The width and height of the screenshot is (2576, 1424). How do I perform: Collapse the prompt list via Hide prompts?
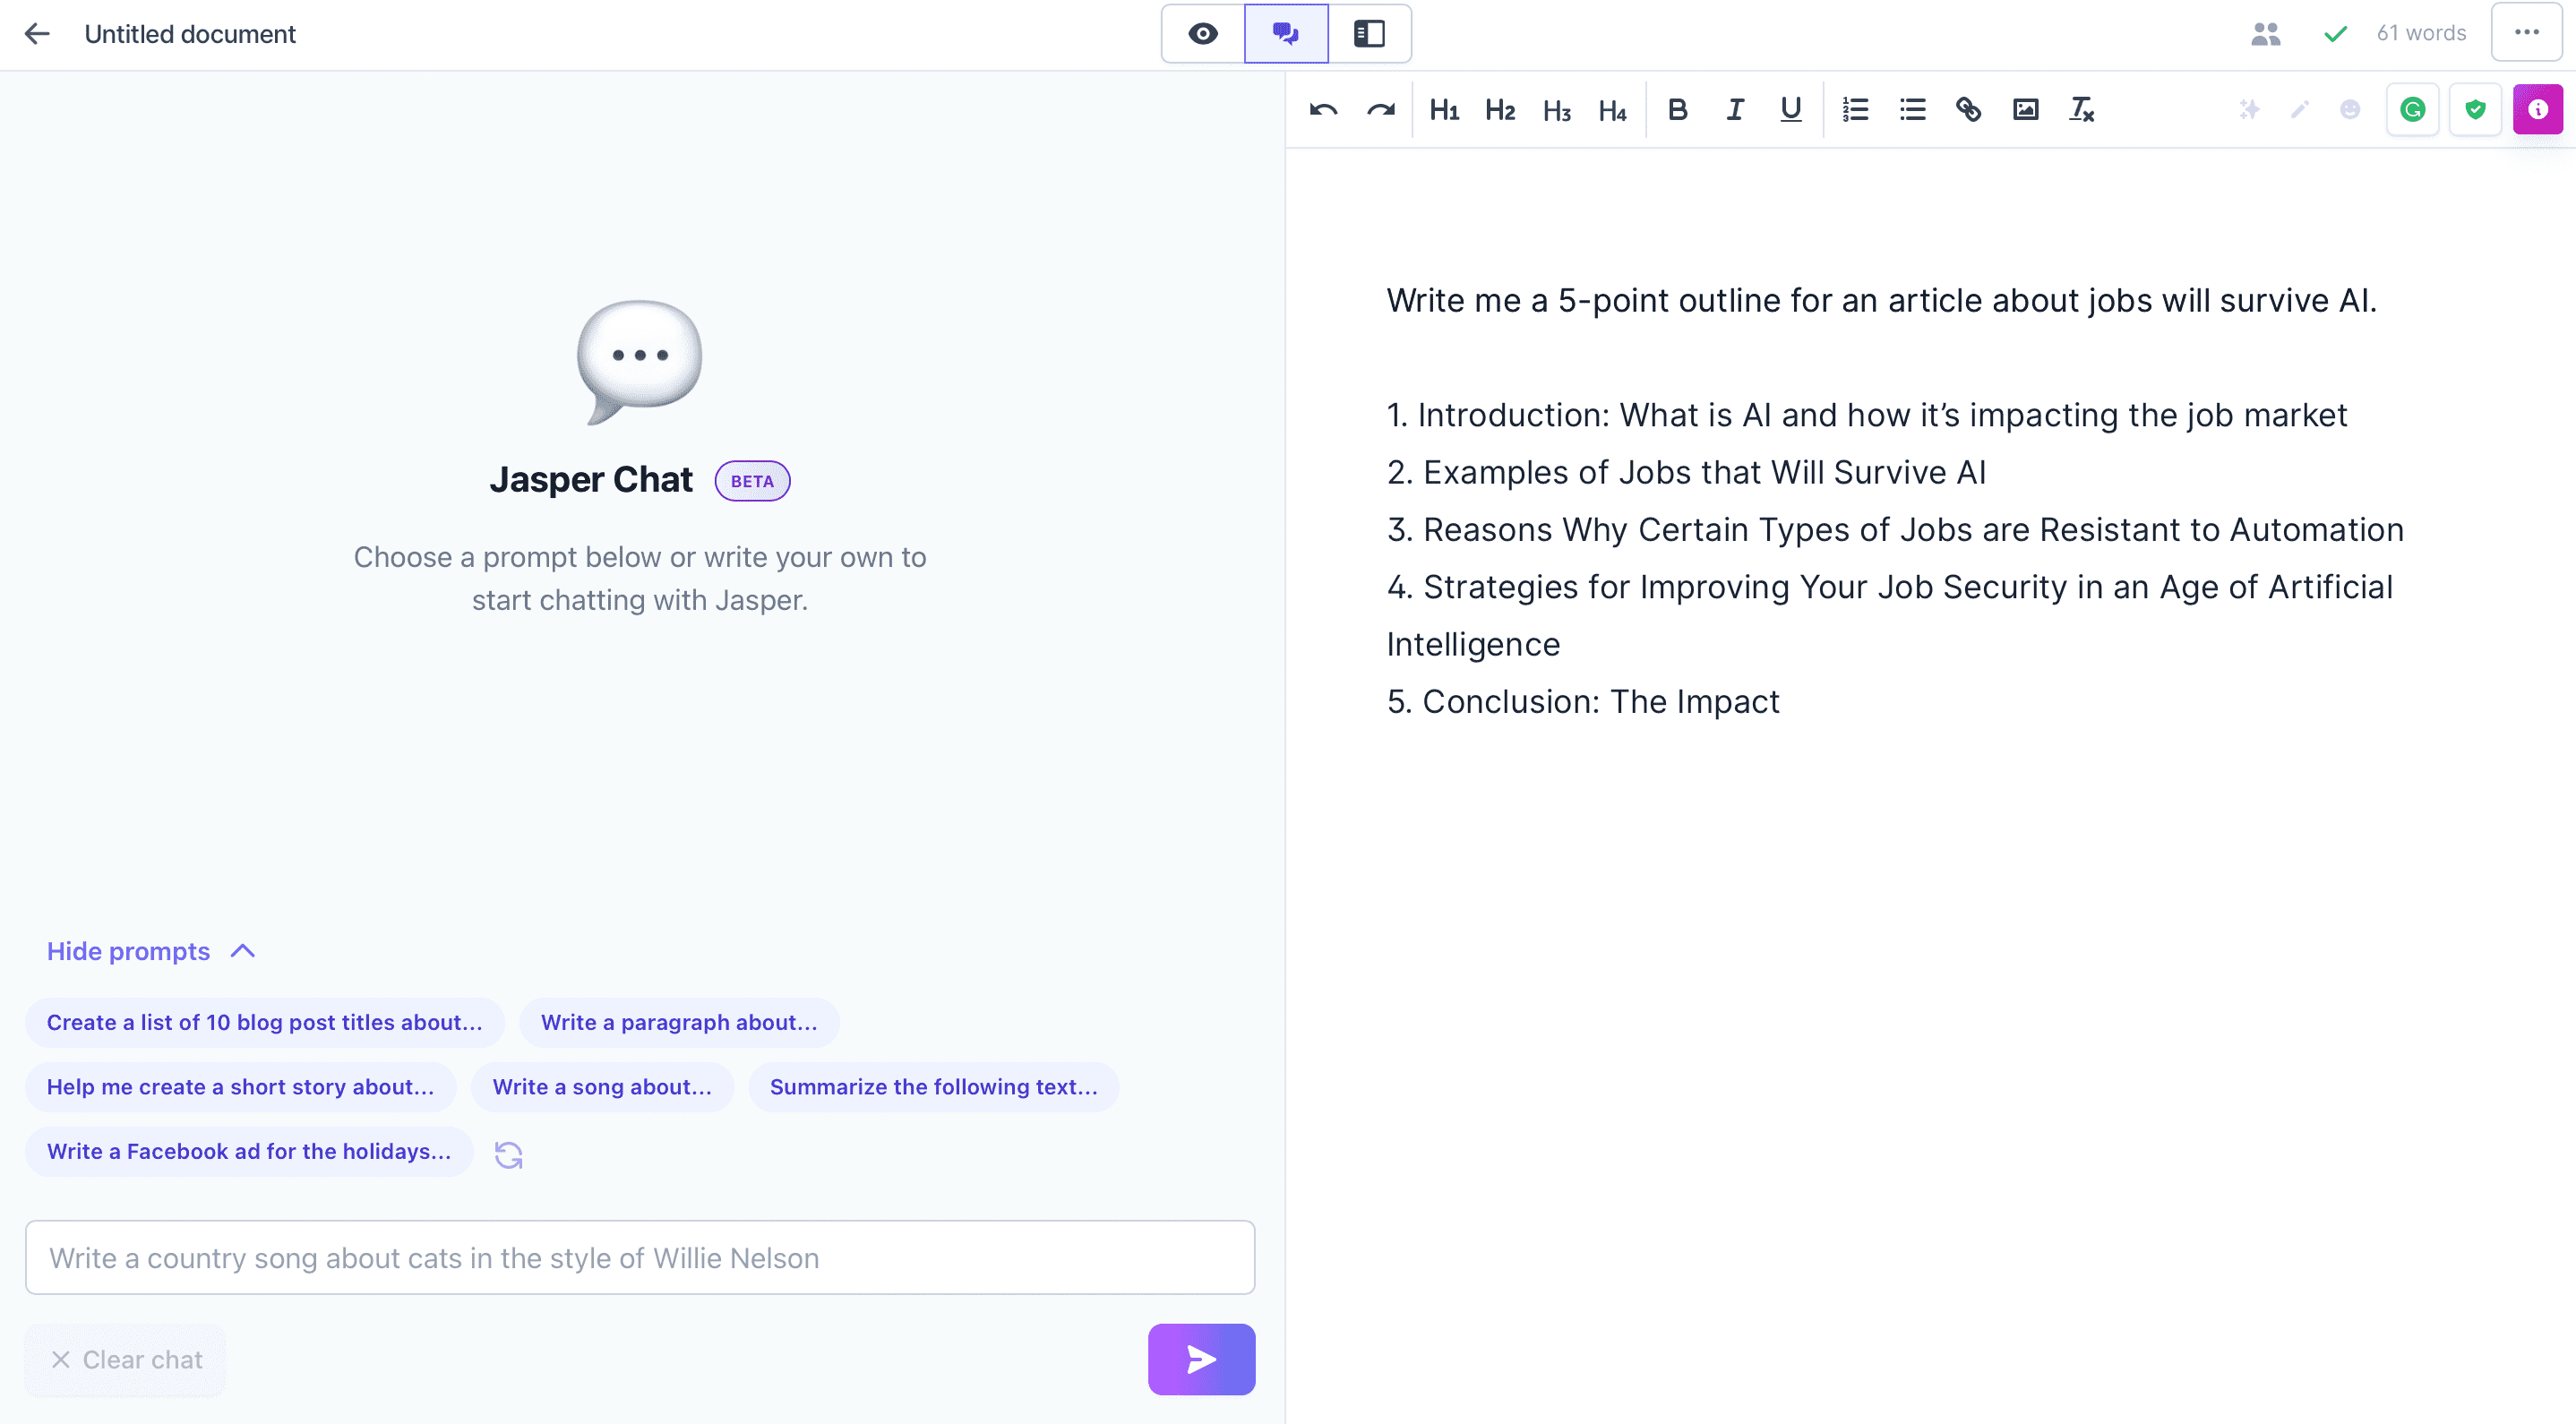pos(150,951)
